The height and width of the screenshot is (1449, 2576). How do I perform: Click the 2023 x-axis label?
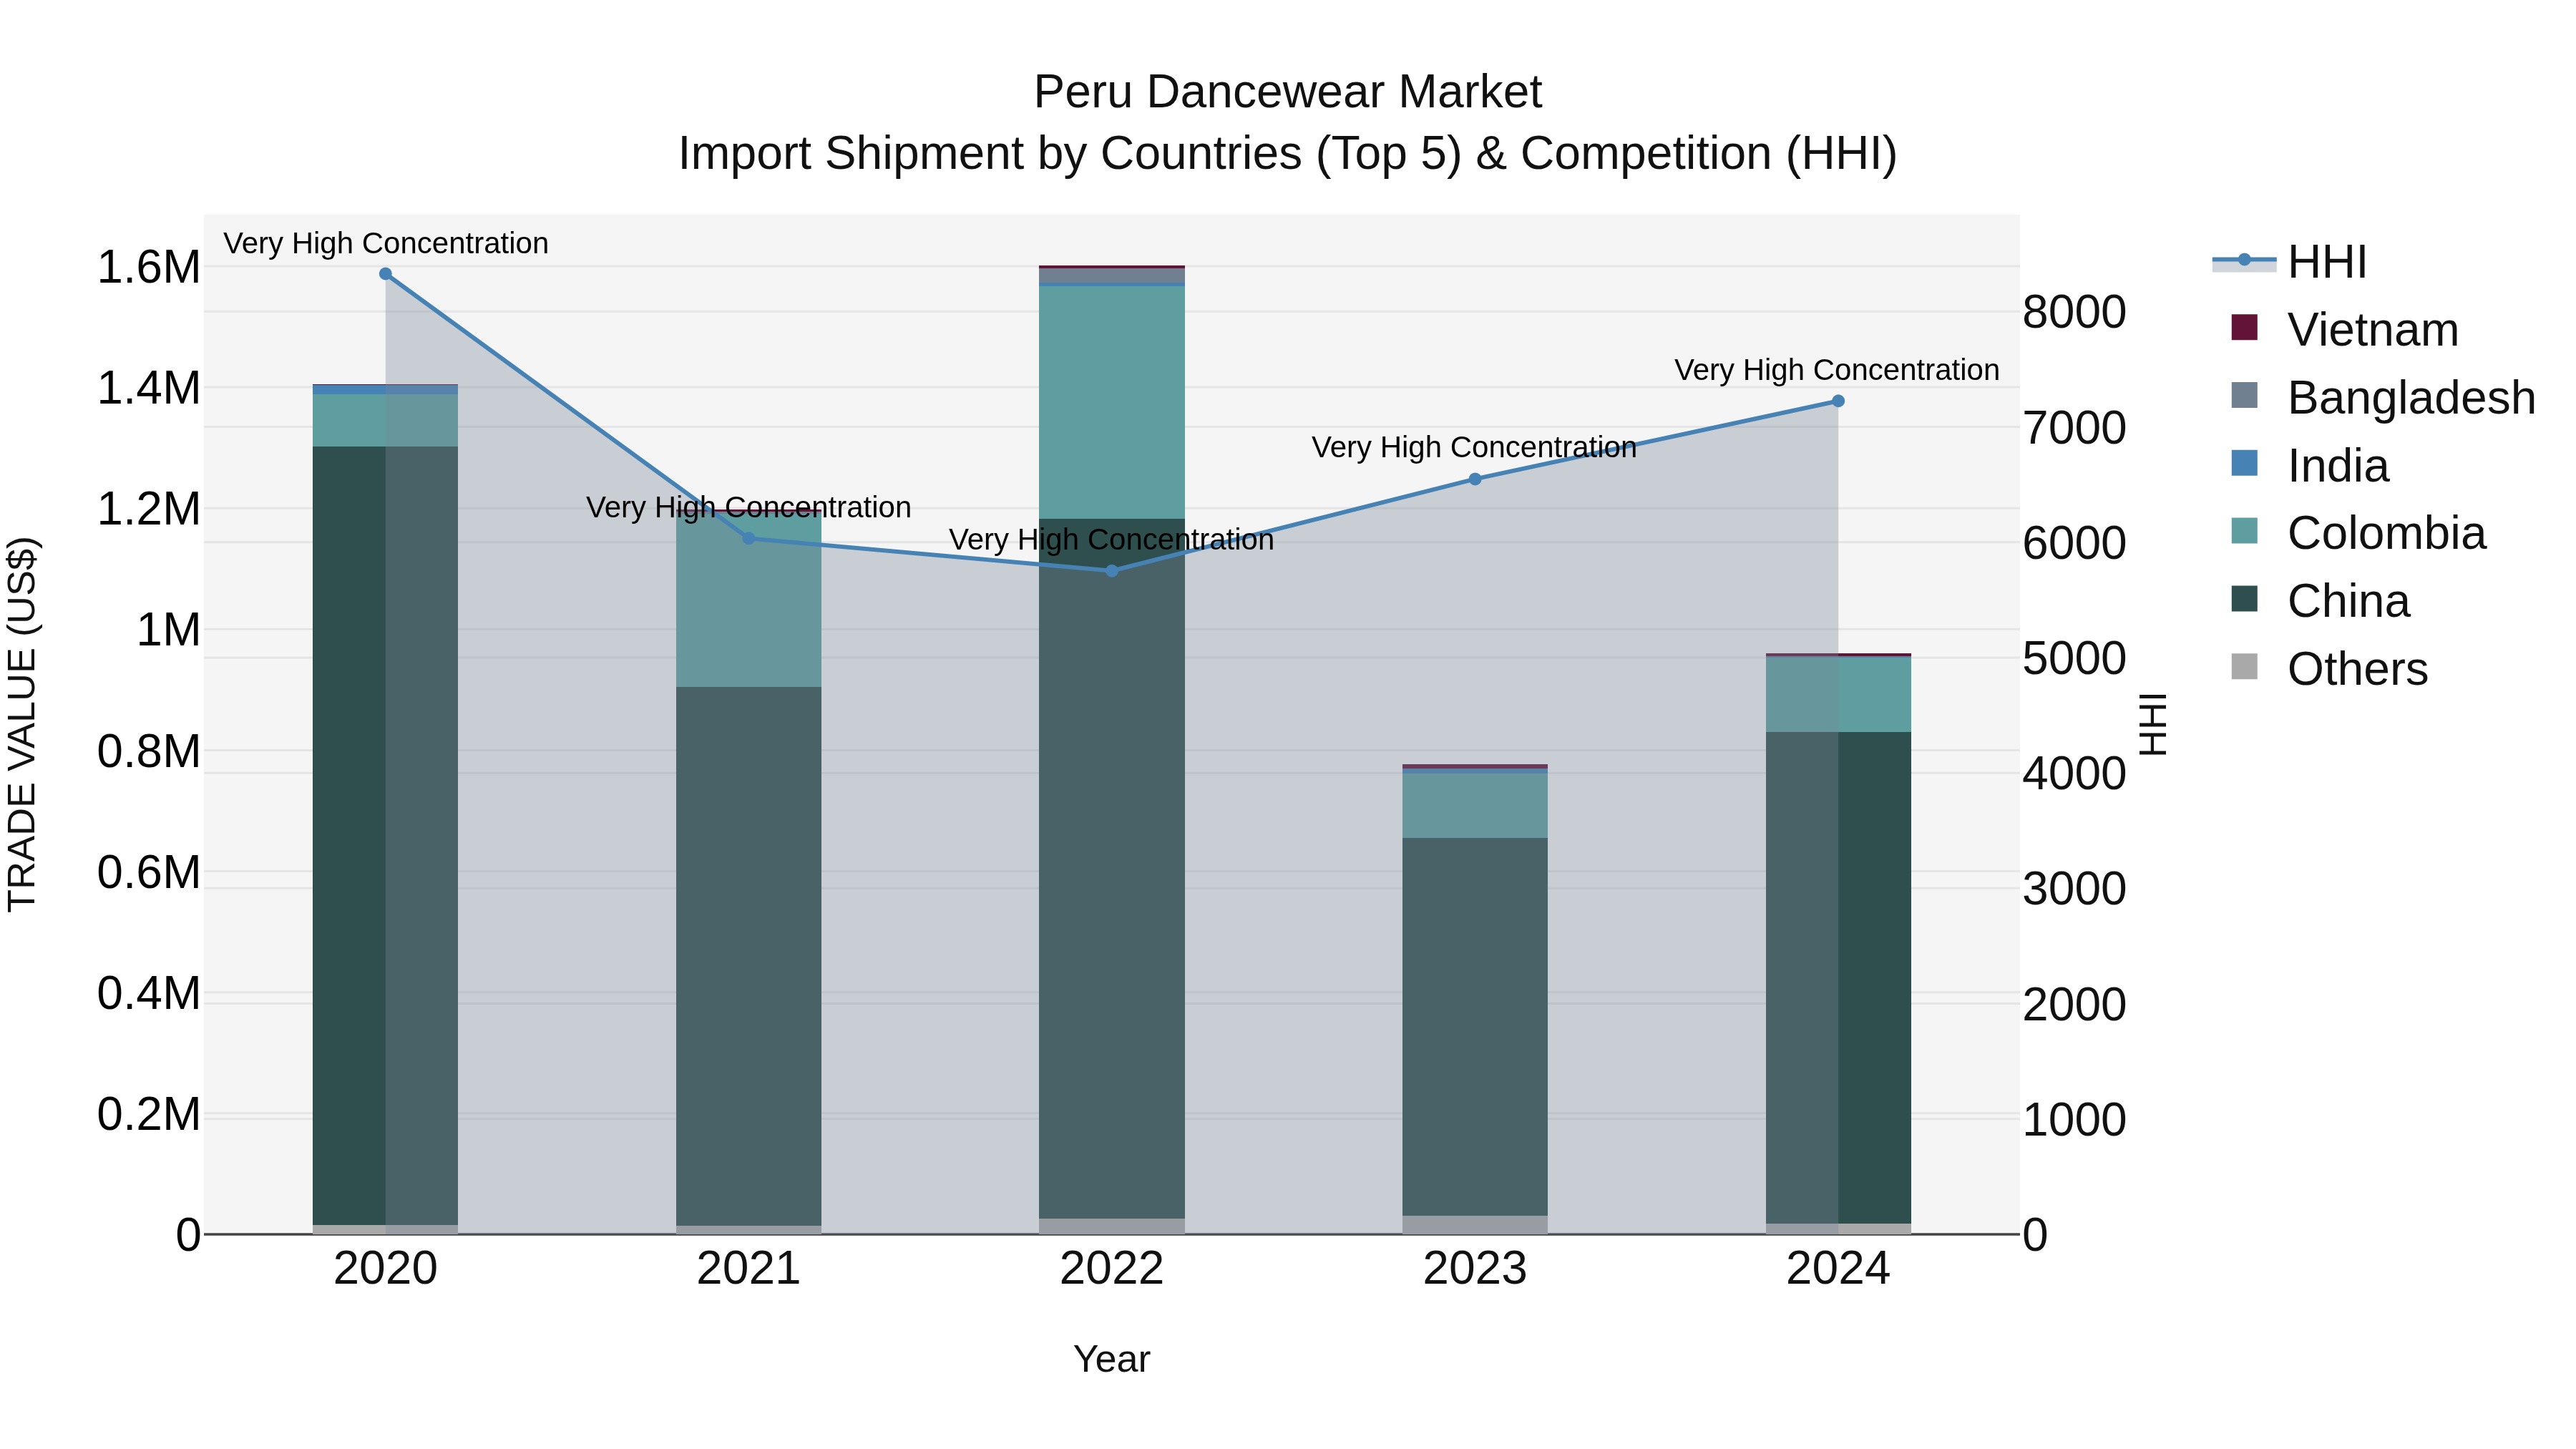point(1475,1270)
